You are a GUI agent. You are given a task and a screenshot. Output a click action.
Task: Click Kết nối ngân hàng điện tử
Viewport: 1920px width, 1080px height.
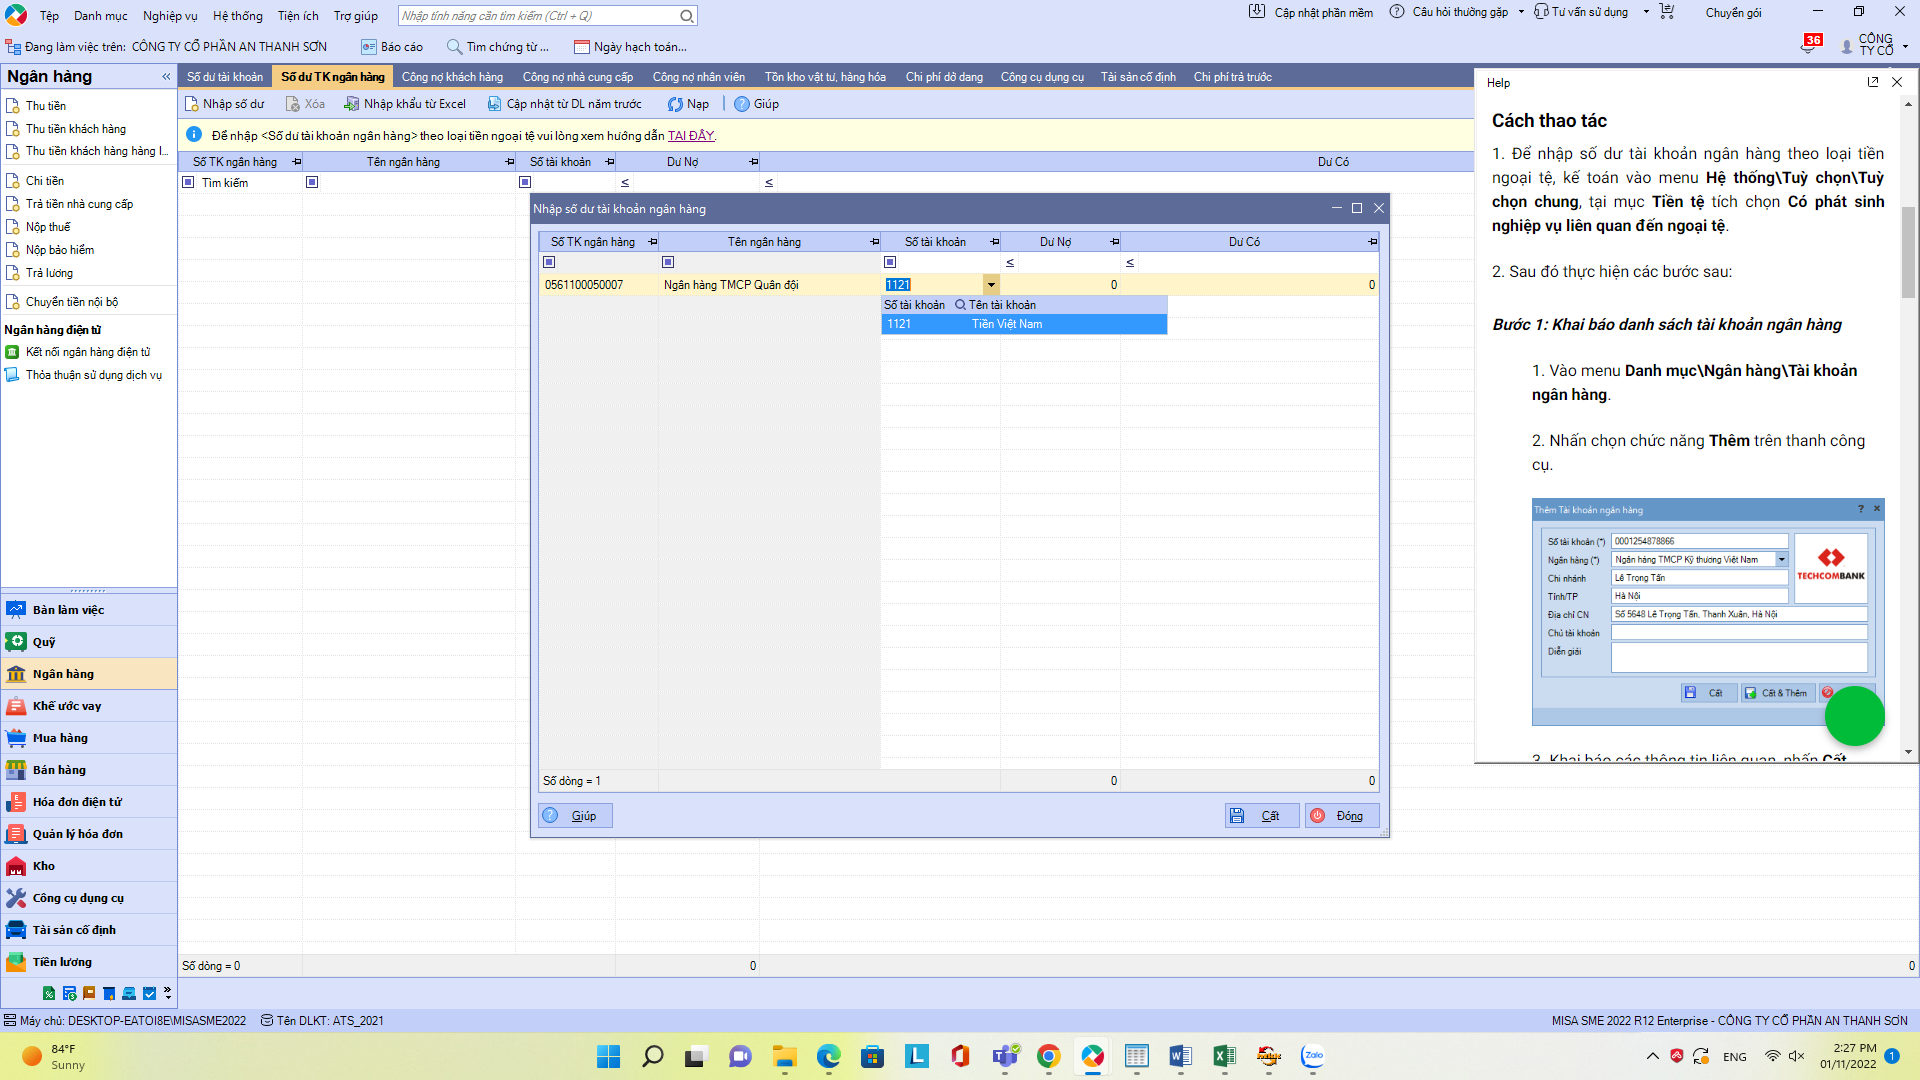pos(88,352)
